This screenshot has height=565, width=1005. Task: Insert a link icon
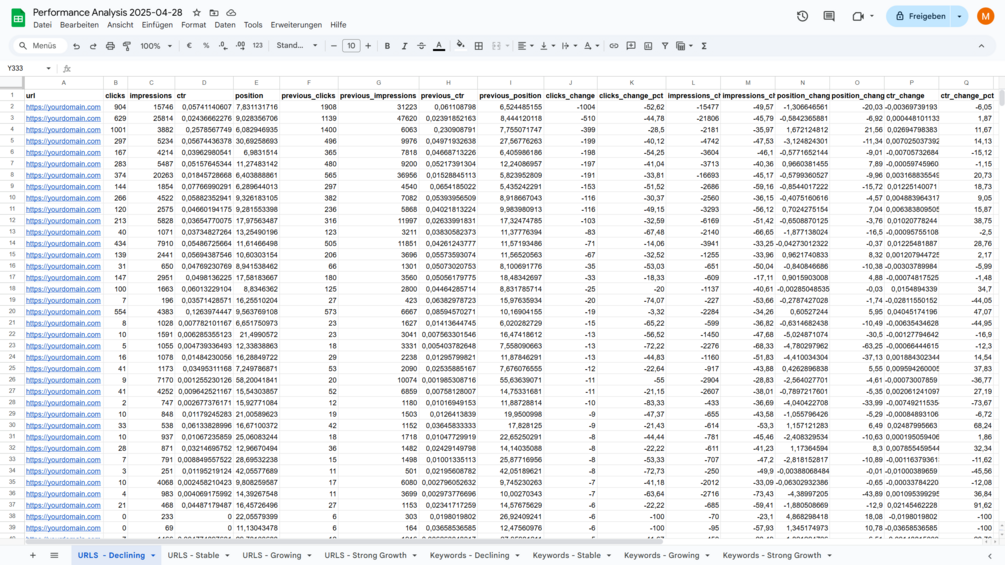click(613, 46)
